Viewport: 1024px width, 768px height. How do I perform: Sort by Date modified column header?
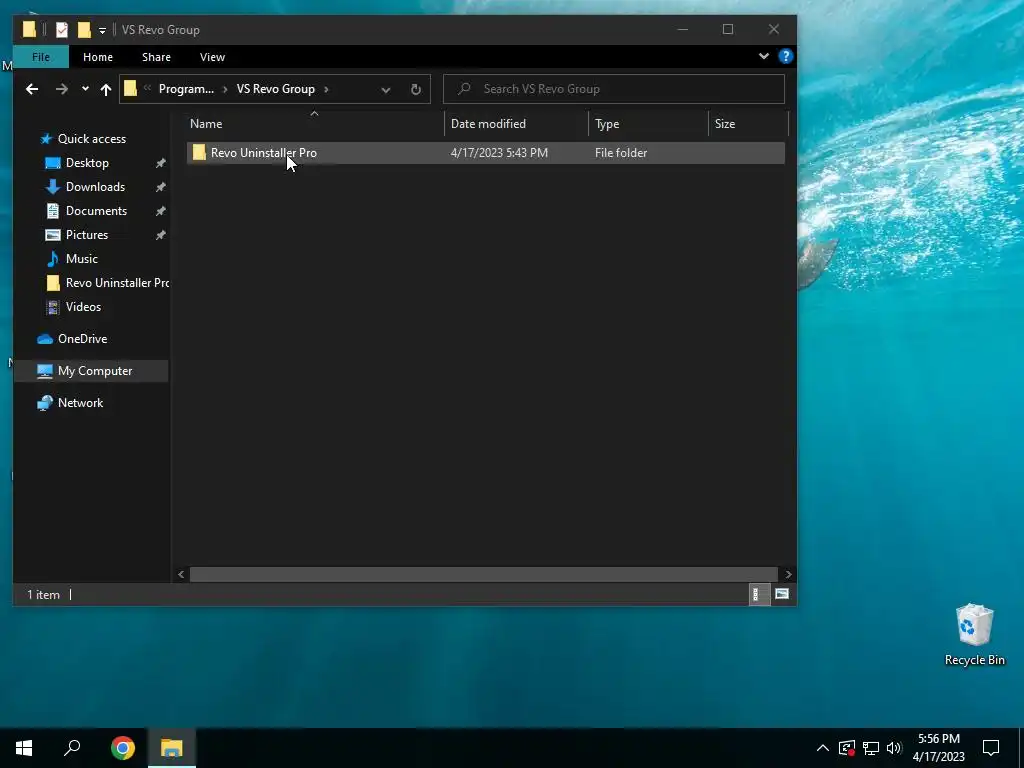pos(517,123)
